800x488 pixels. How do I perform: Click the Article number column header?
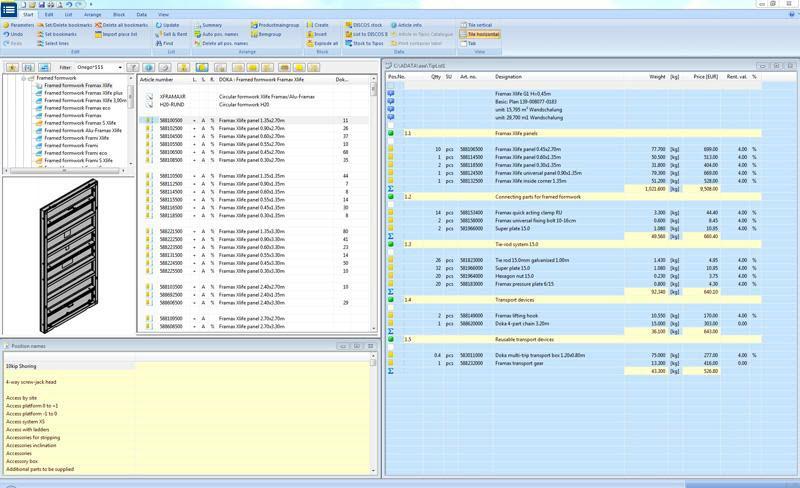(156, 80)
